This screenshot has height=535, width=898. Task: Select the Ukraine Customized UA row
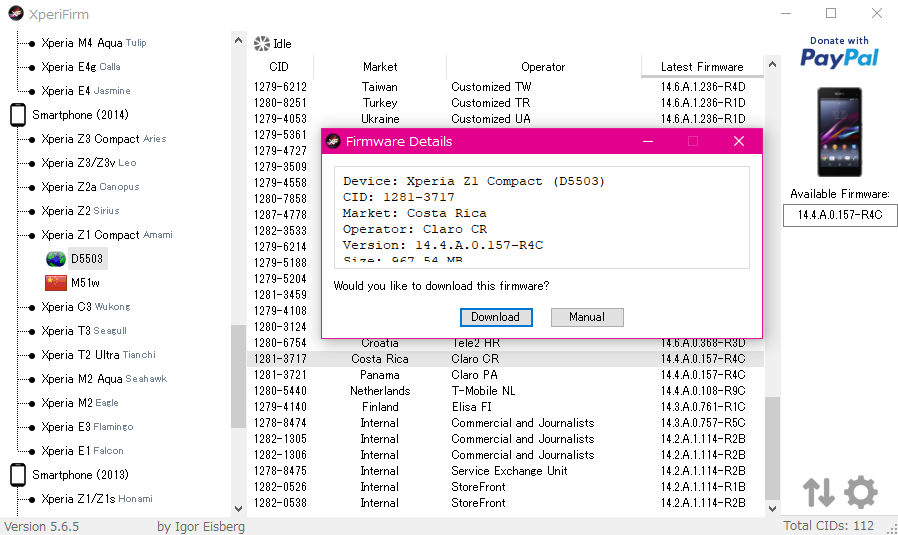[506, 119]
